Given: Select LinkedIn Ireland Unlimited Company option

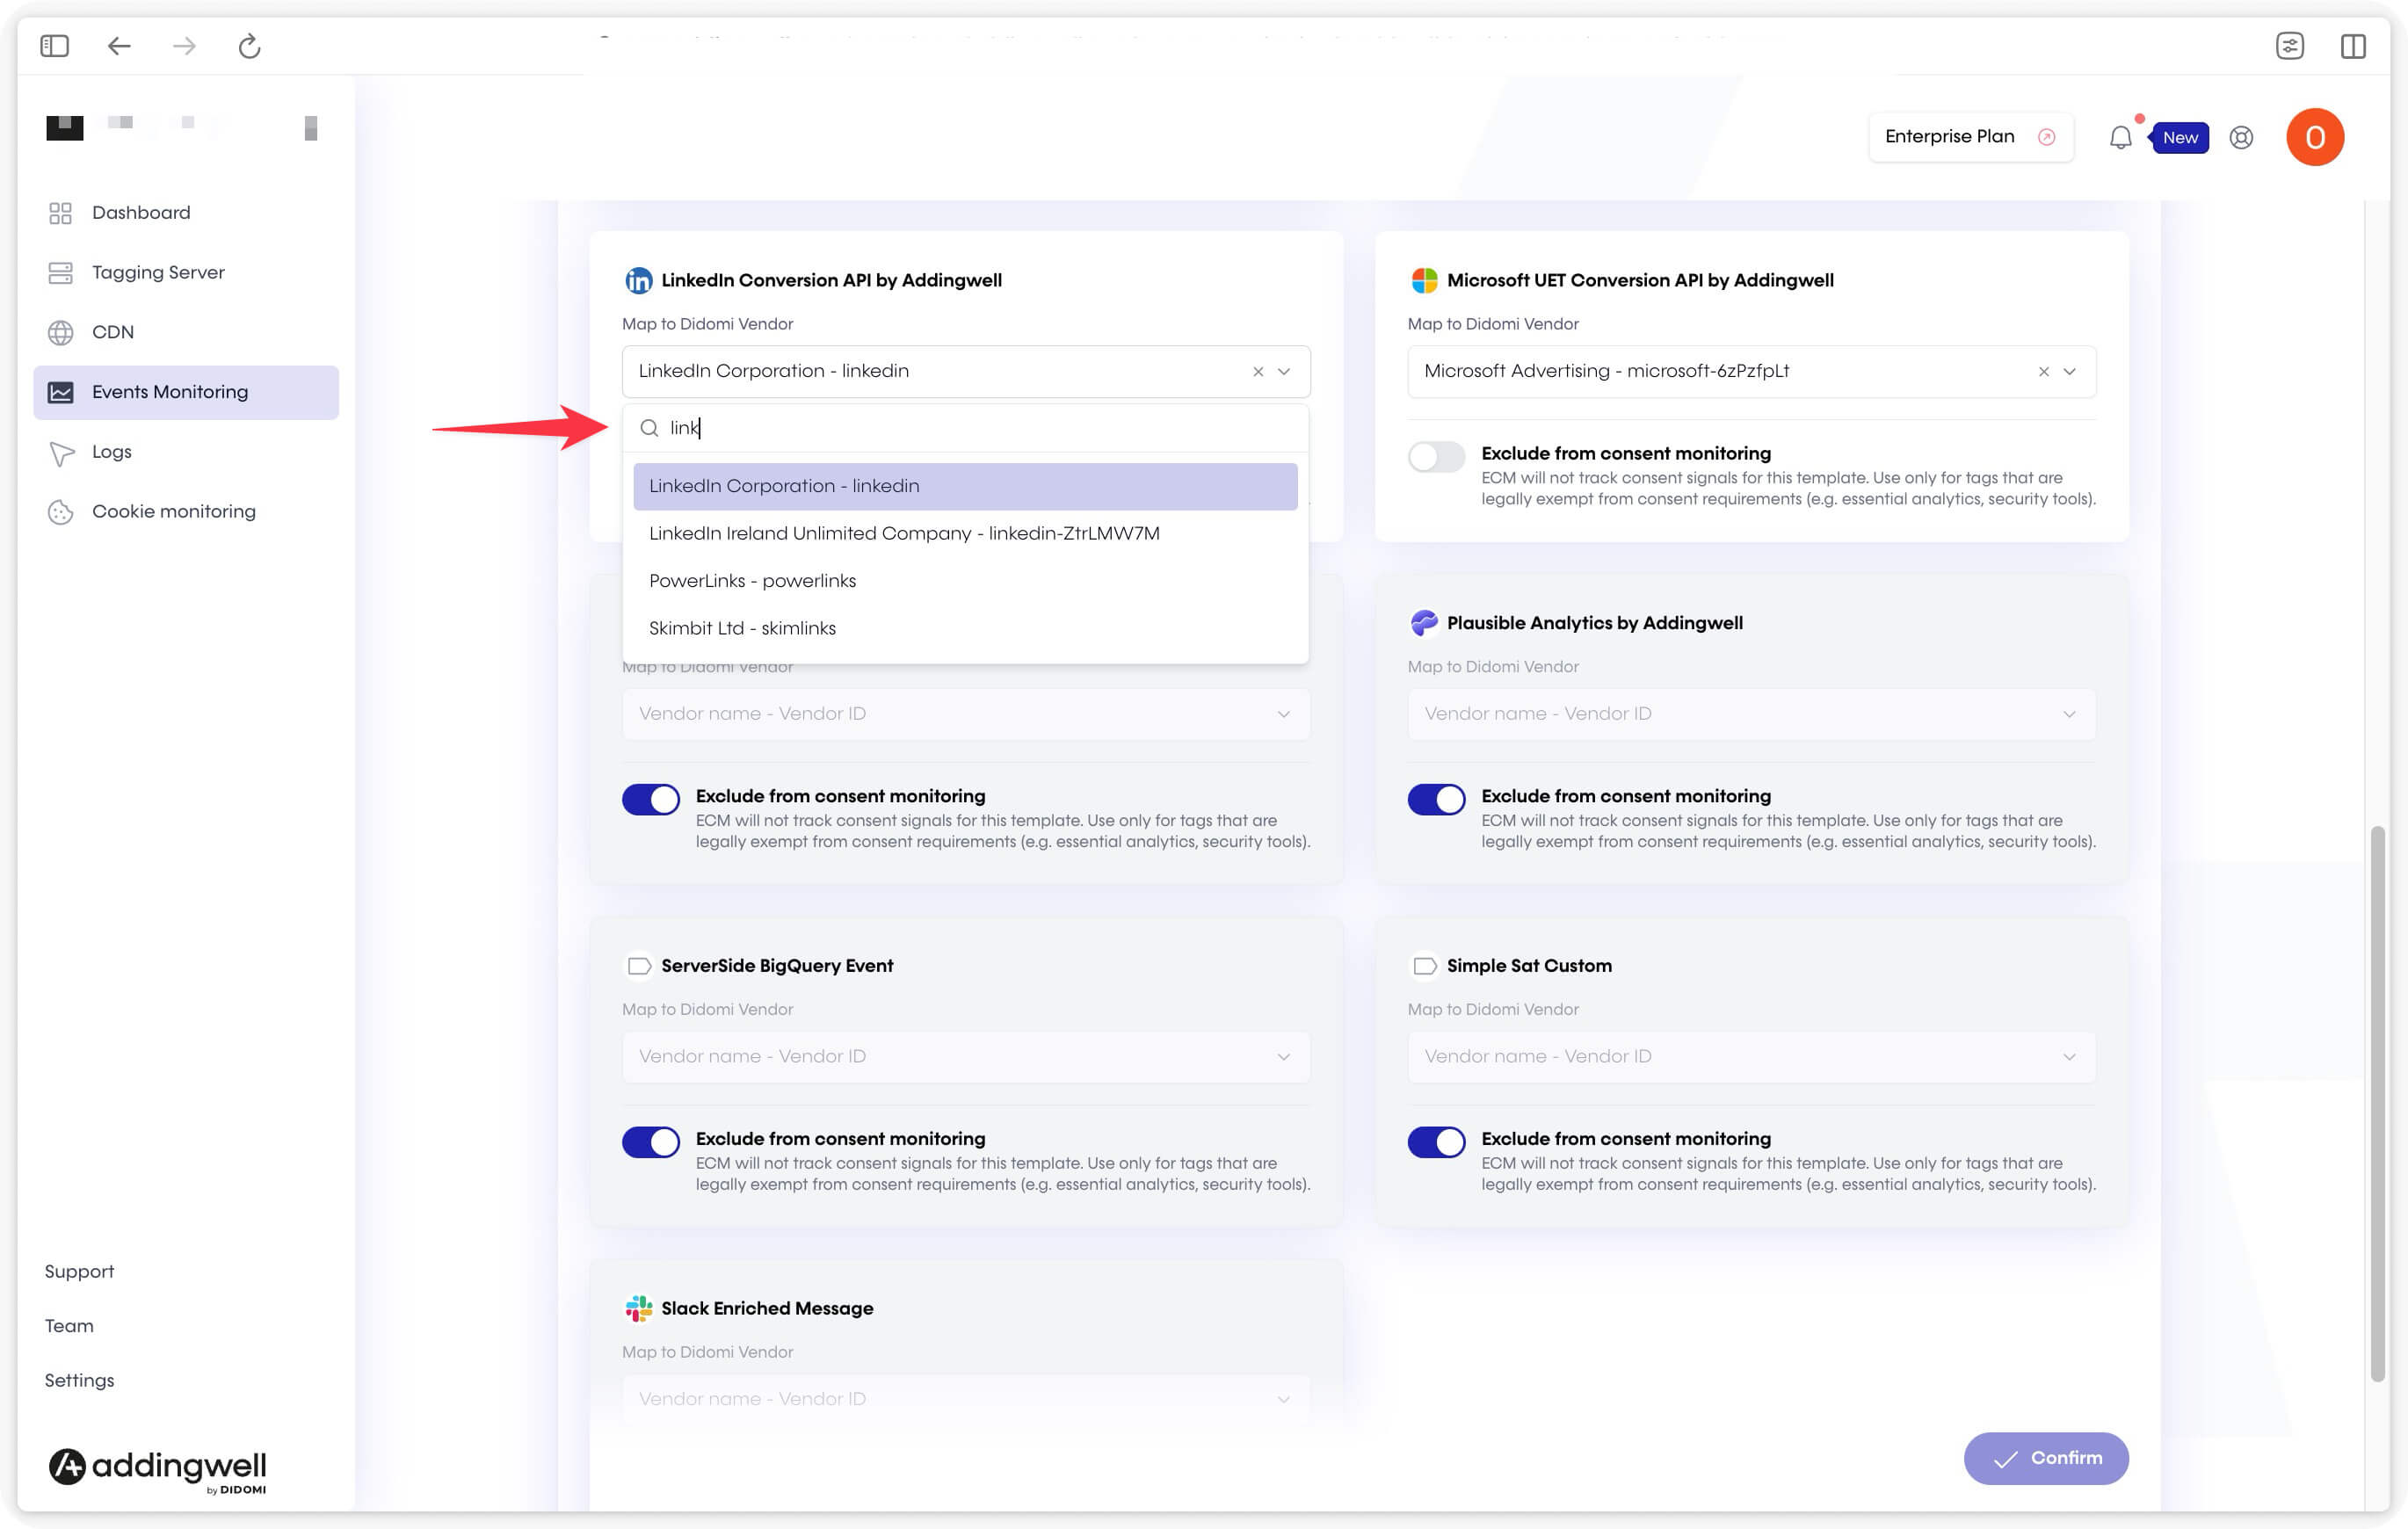Looking at the screenshot, I should tap(965, 534).
